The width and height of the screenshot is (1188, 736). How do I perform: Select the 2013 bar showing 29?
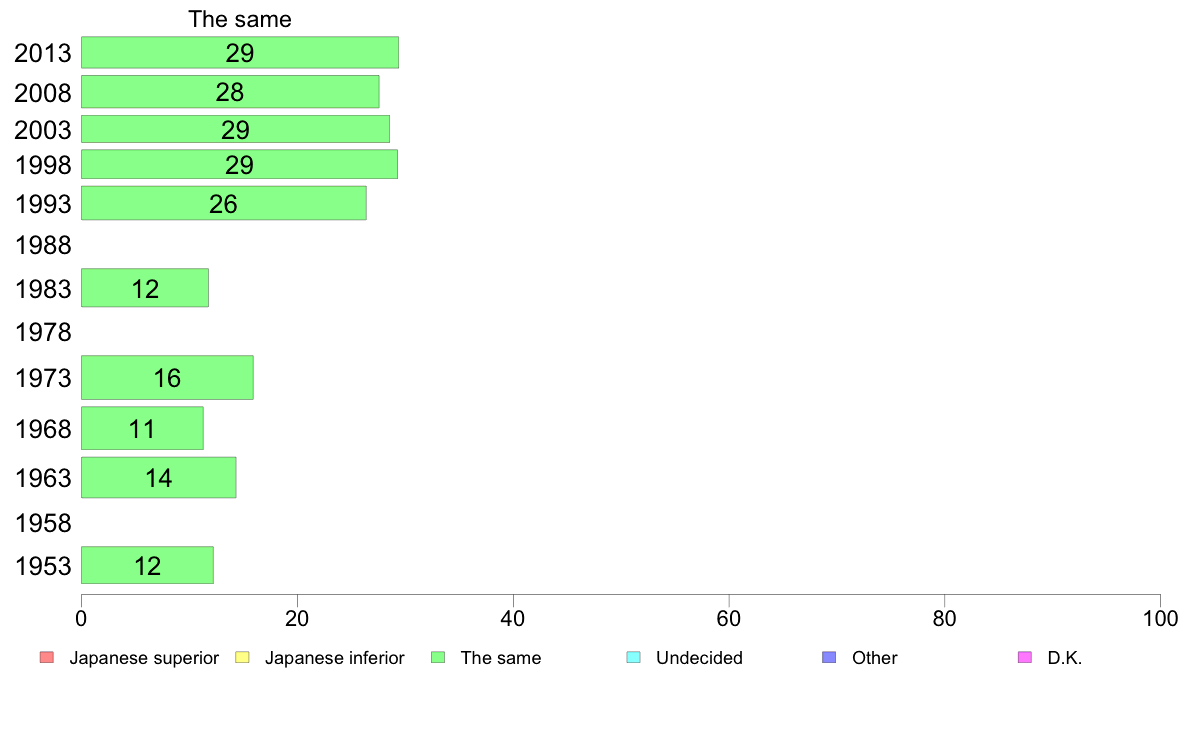[x=239, y=52]
